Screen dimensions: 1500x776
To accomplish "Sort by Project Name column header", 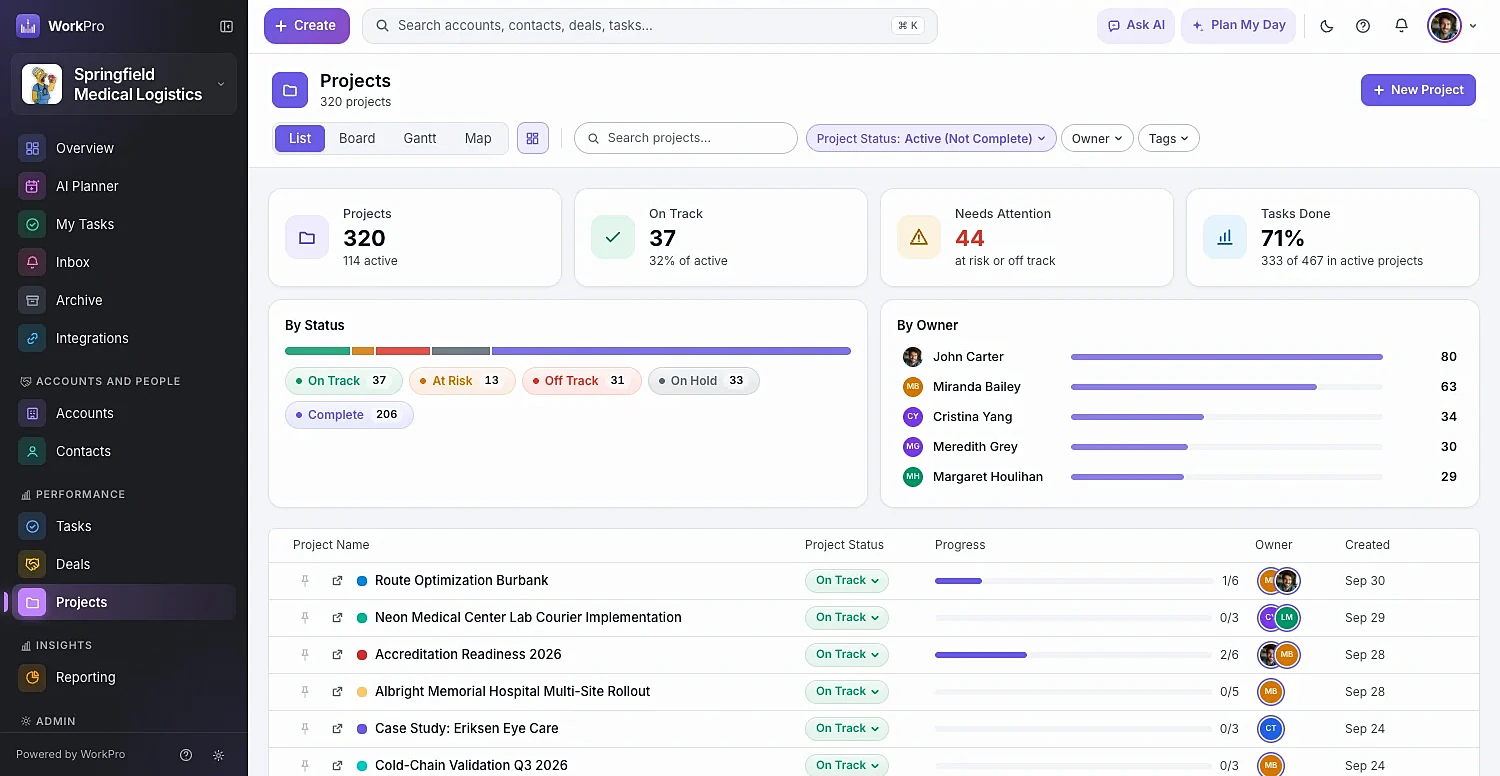I will pos(331,545).
